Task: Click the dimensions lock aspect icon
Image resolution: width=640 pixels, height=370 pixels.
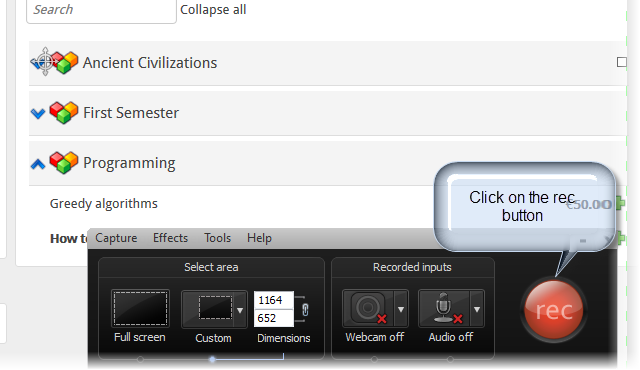Action: pyautogui.click(x=305, y=309)
